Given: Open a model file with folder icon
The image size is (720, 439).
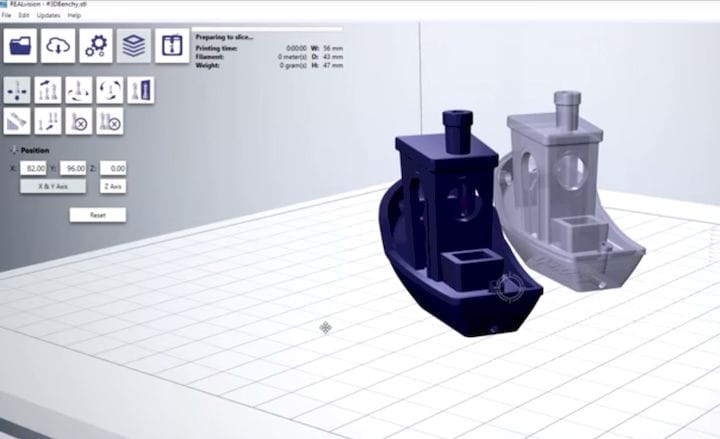Looking at the screenshot, I should (x=20, y=46).
